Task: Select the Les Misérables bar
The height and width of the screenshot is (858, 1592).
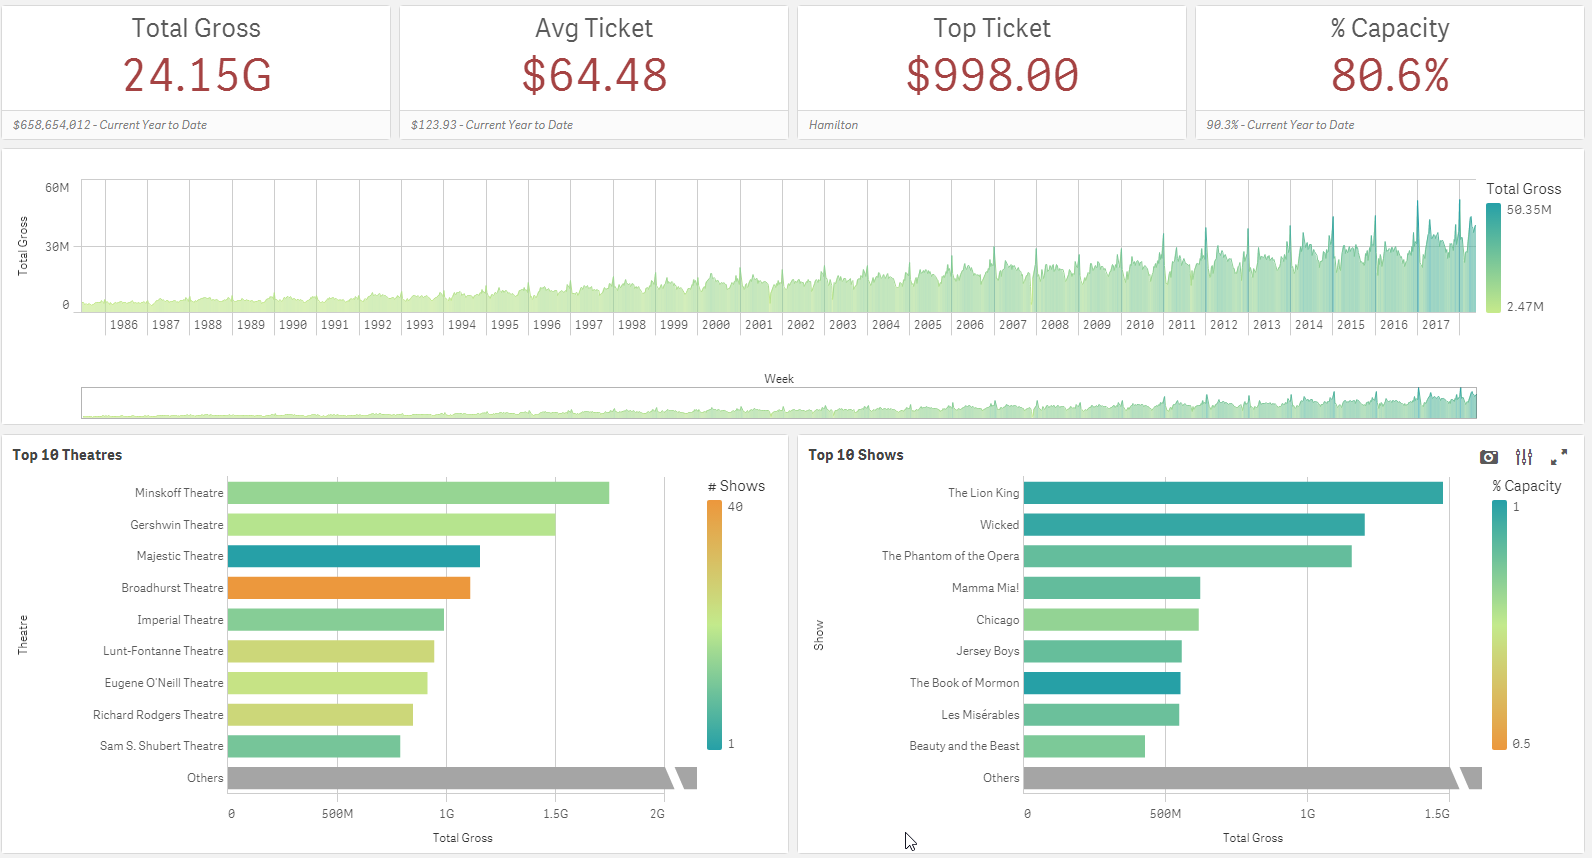Action: (x=1101, y=715)
